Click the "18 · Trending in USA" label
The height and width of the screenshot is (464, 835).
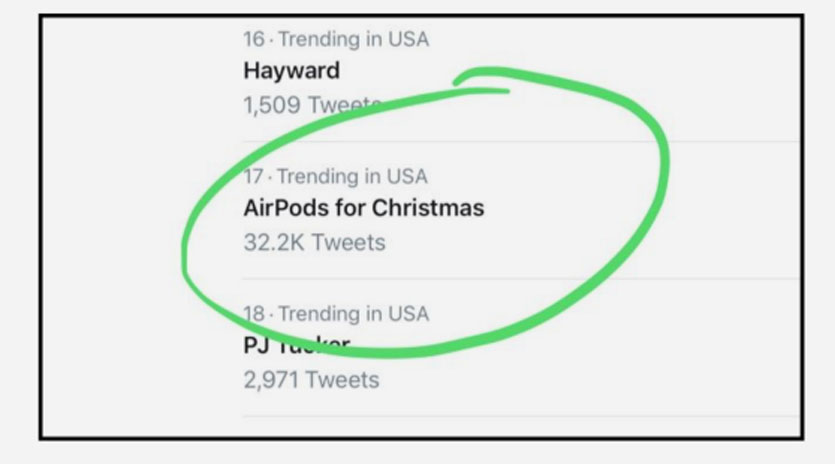coord(335,314)
